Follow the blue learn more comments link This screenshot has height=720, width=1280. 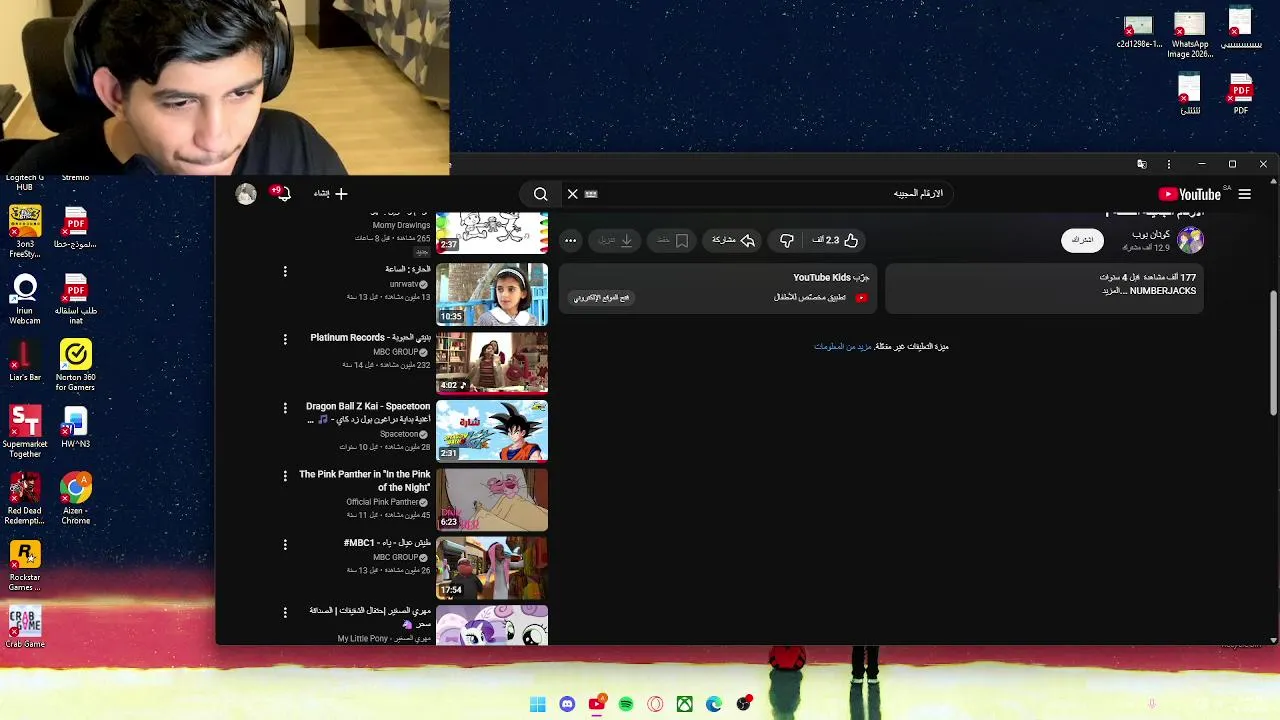tap(843, 347)
